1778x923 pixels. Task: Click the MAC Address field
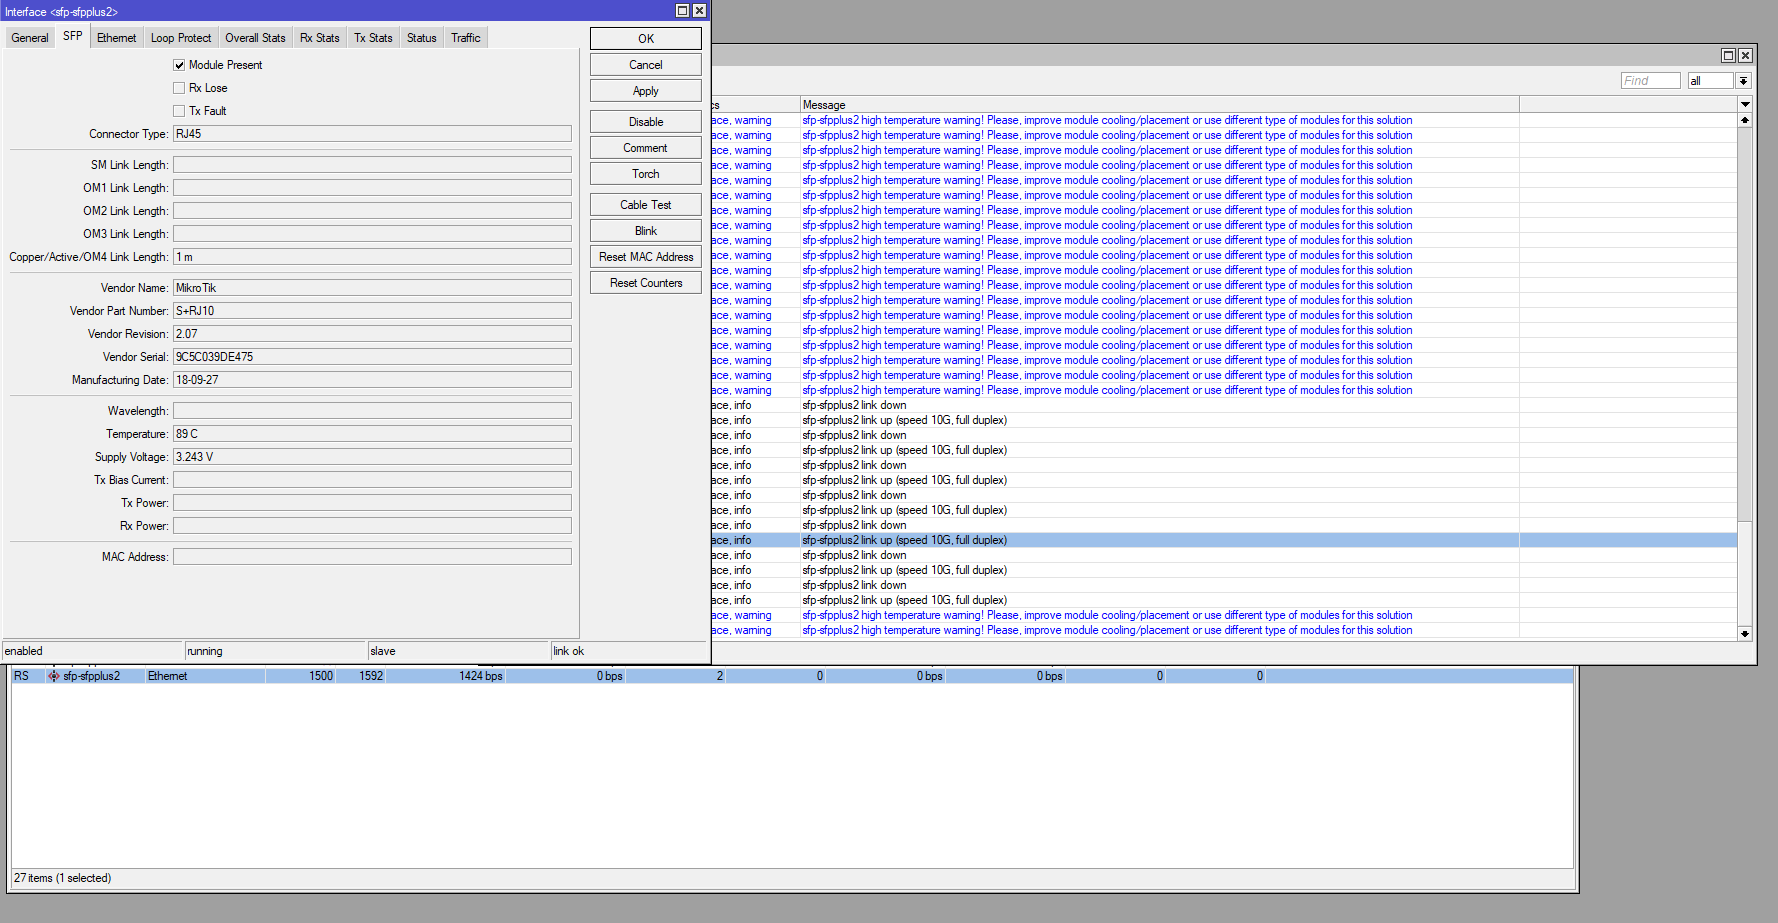372,557
